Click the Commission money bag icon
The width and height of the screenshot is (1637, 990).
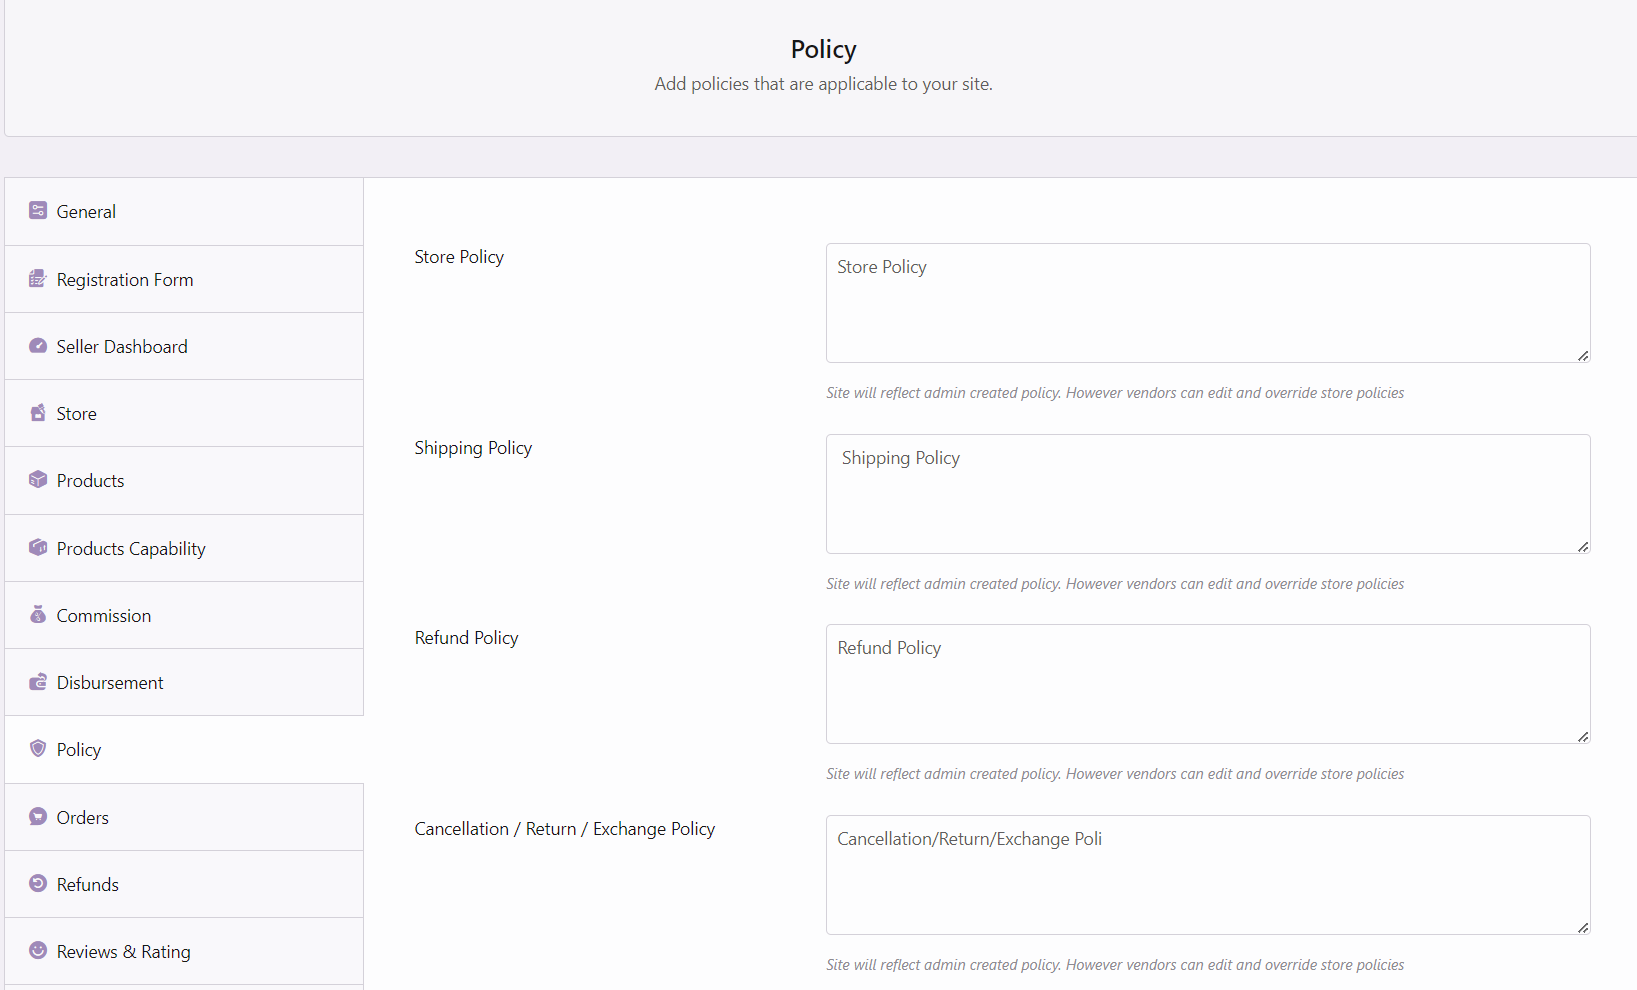click(x=38, y=615)
